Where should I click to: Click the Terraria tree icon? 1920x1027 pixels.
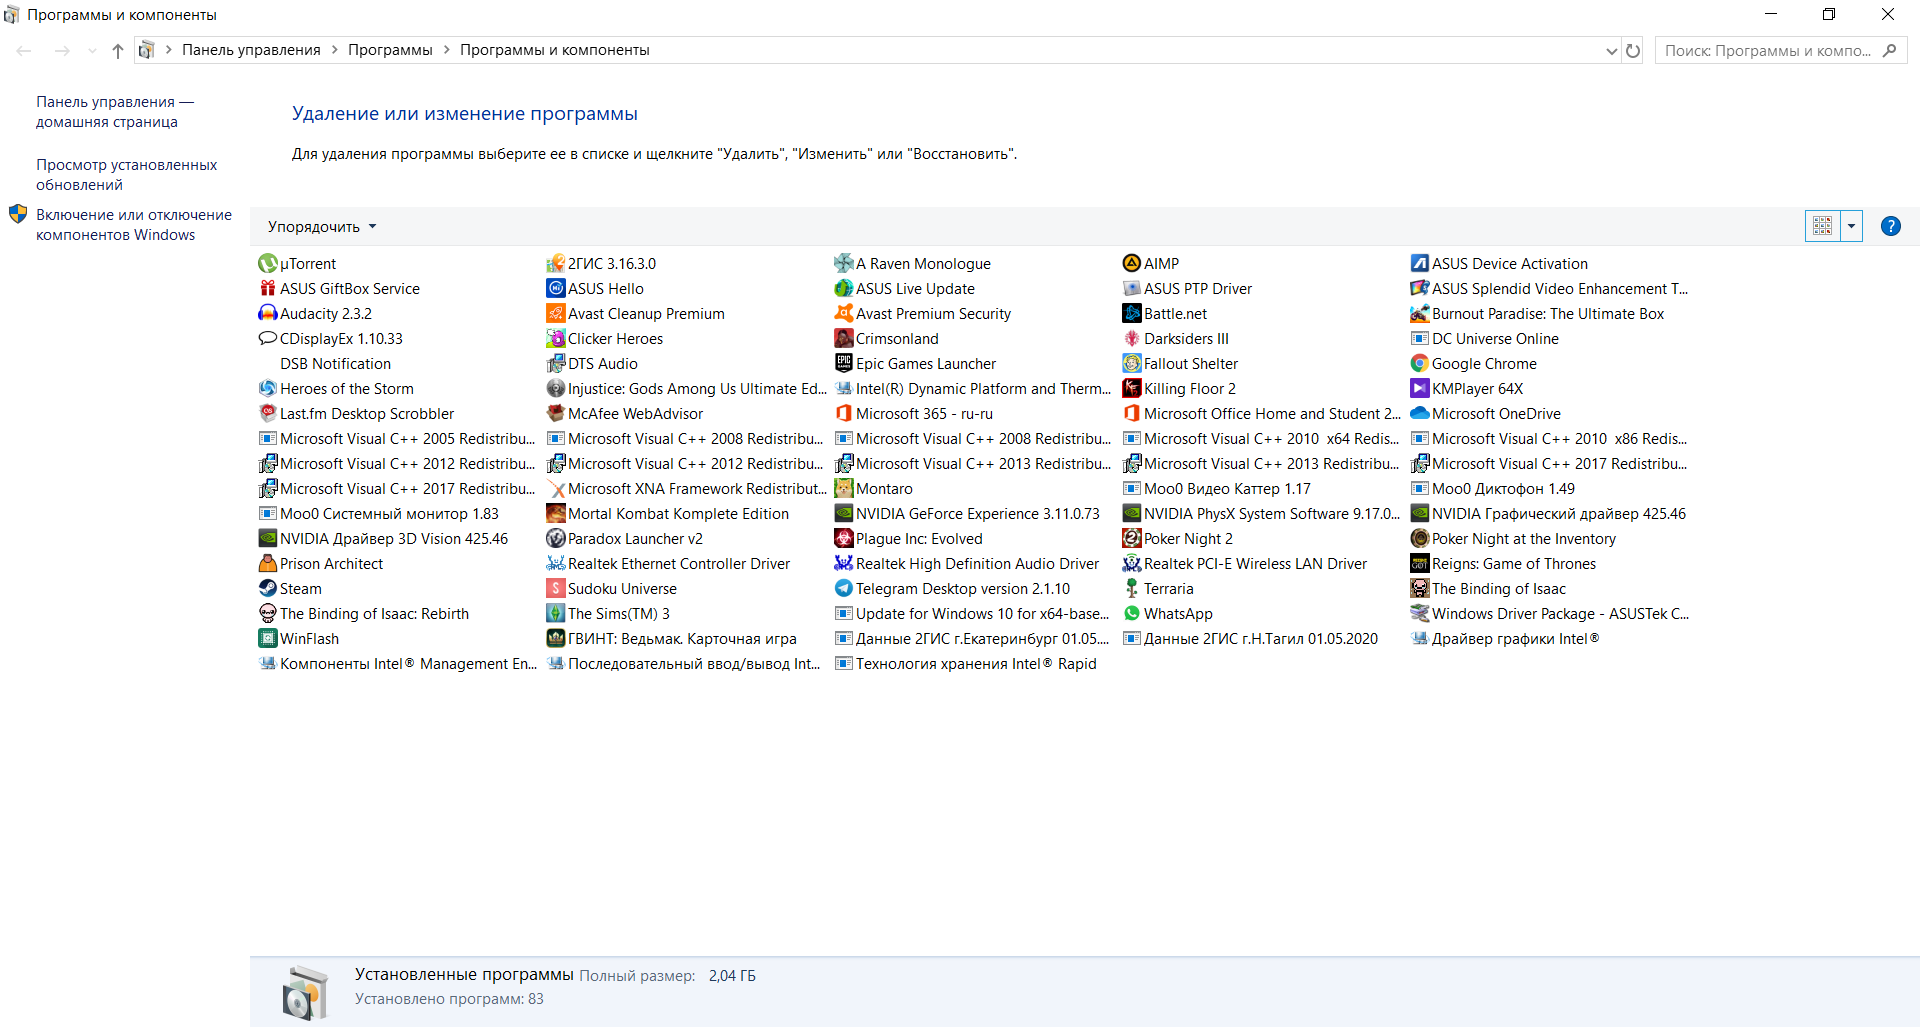[1131, 589]
